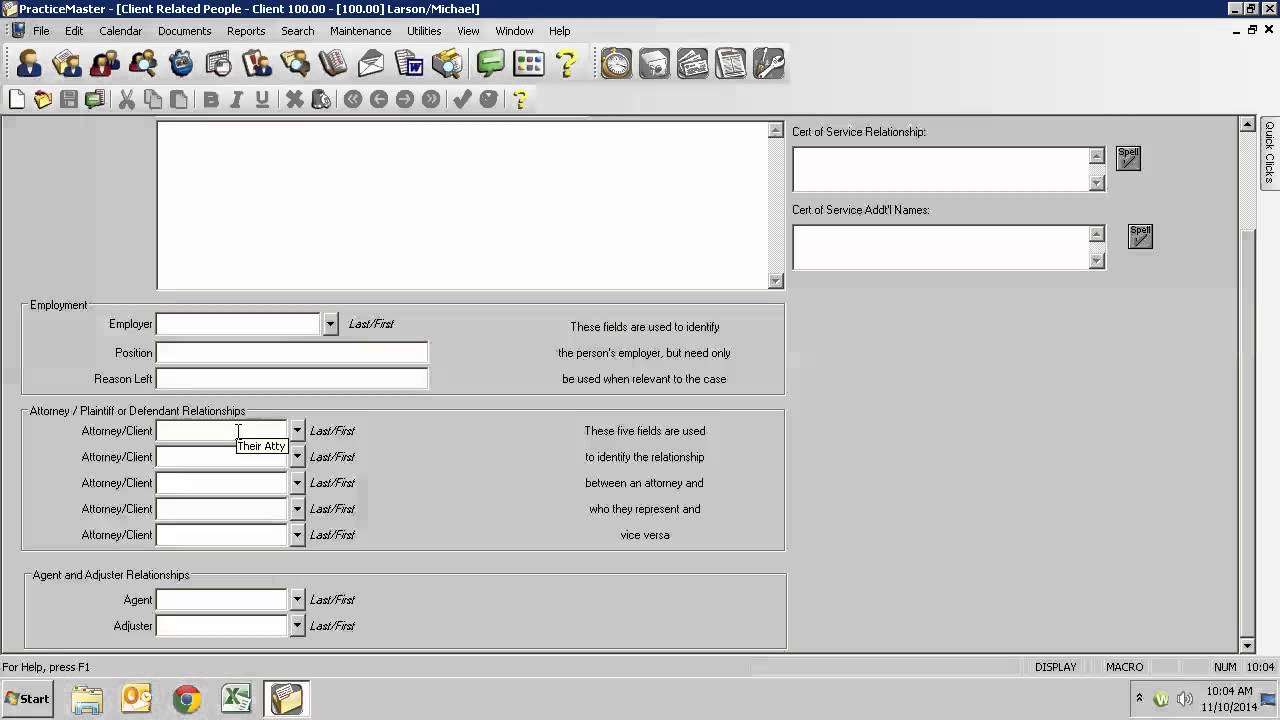Click the Windows Start button

(x=27, y=699)
